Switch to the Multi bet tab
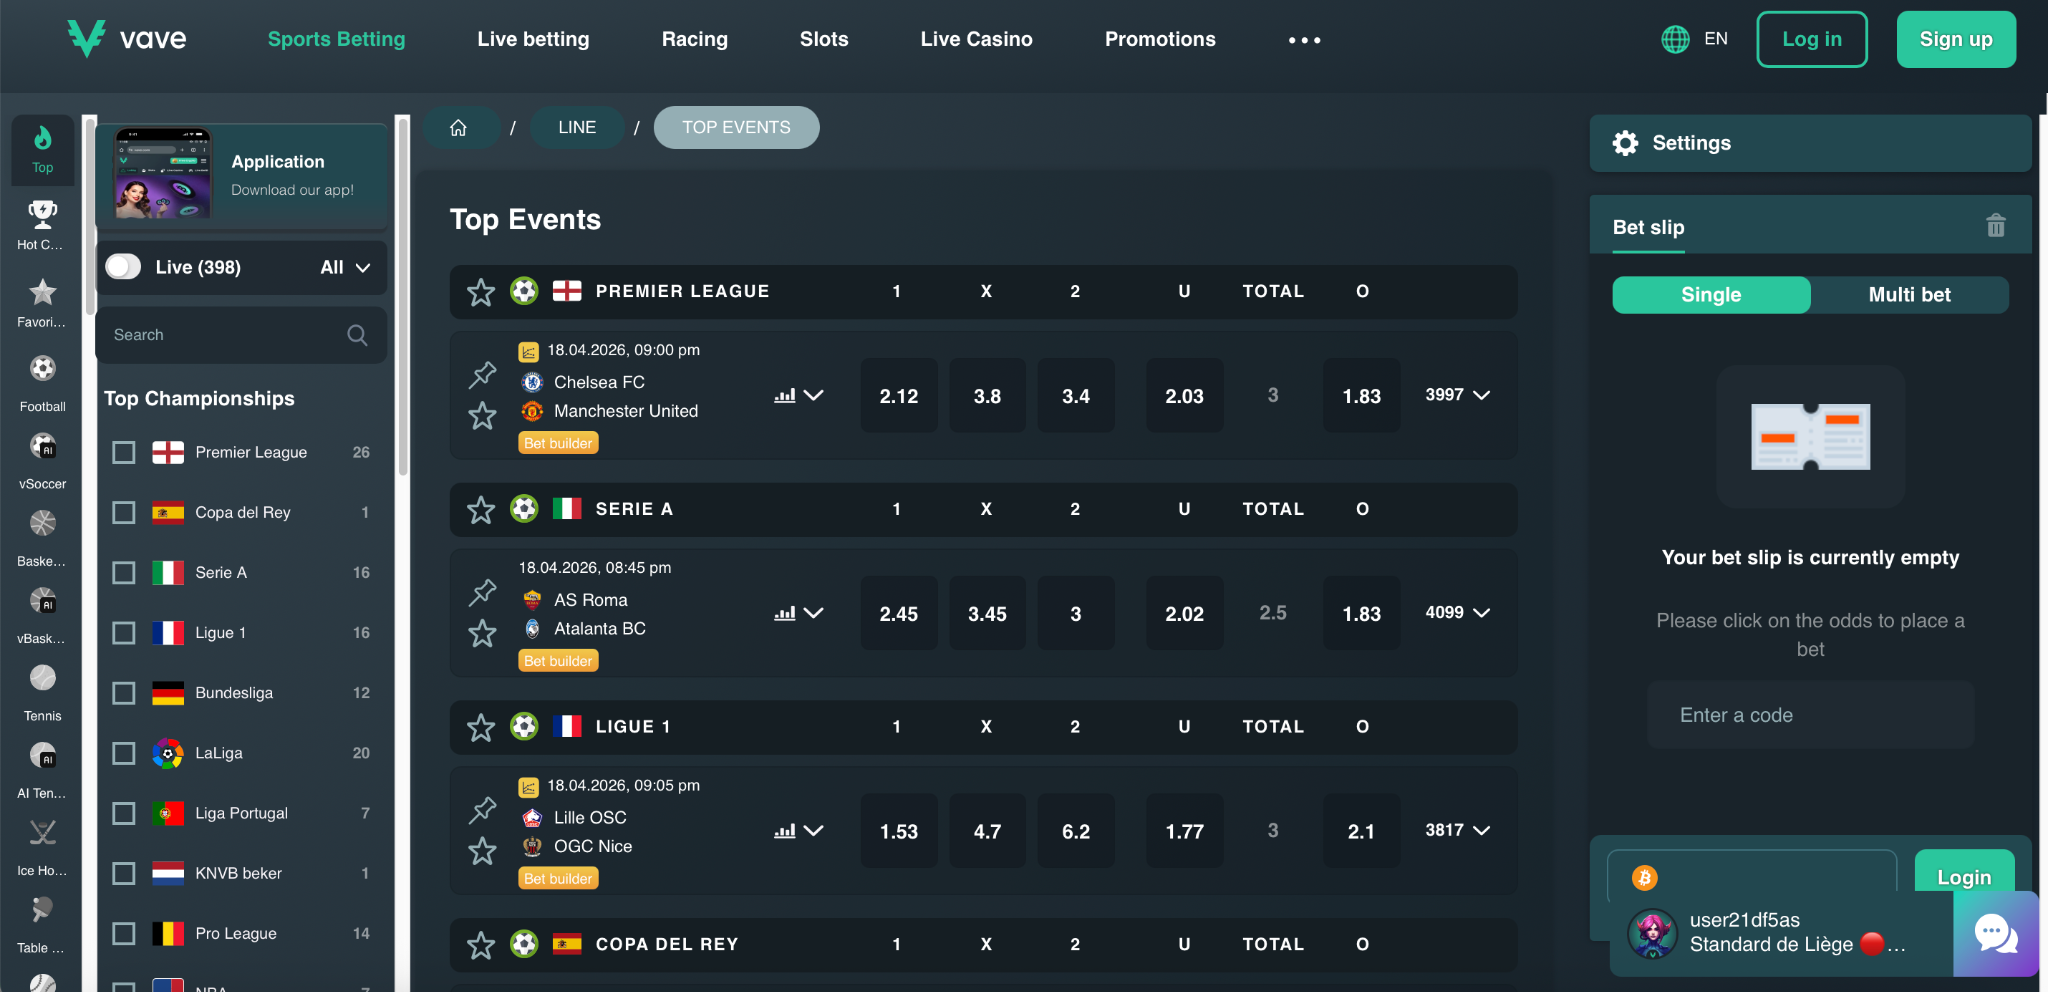 point(1910,295)
